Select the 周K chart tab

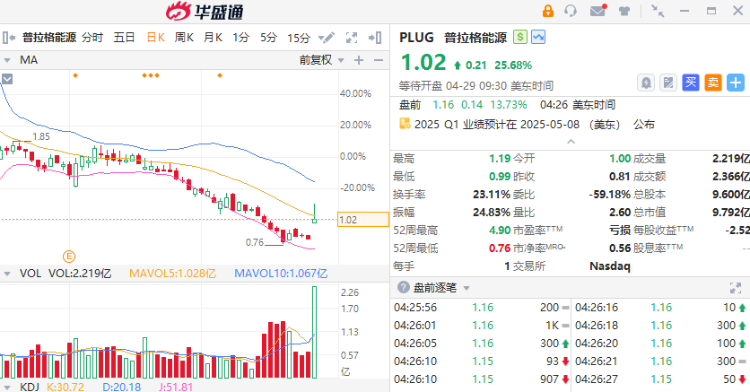[x=184, y=37]
